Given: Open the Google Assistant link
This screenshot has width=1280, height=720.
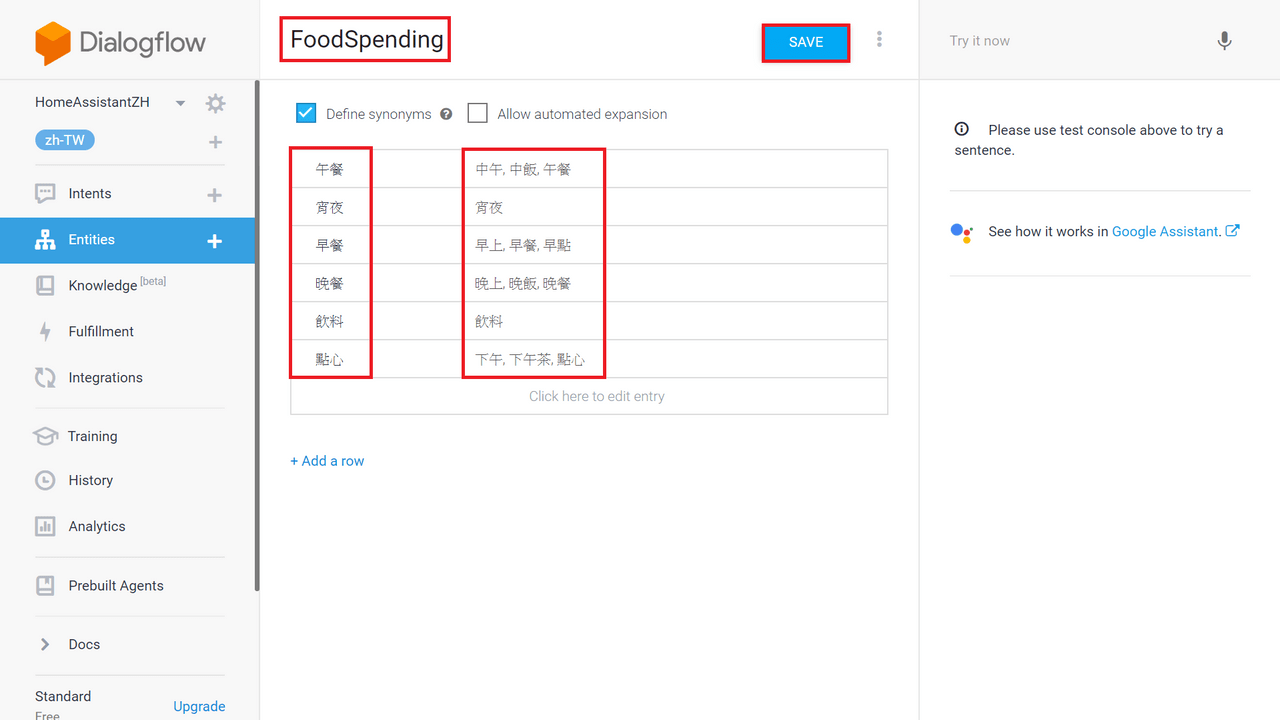Looking at the screenshot, I should (1166, 231).
